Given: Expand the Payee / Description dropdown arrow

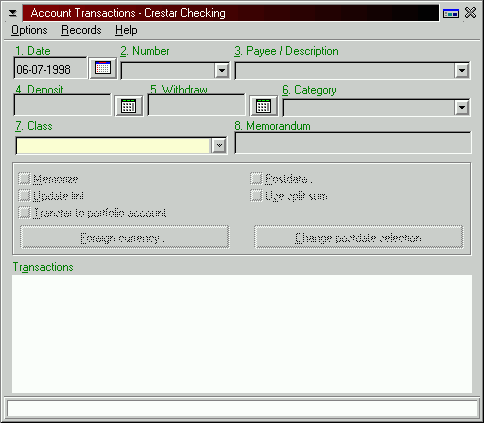Looking at the screenshot, I should pyautogui.click(x=462, y=70).
